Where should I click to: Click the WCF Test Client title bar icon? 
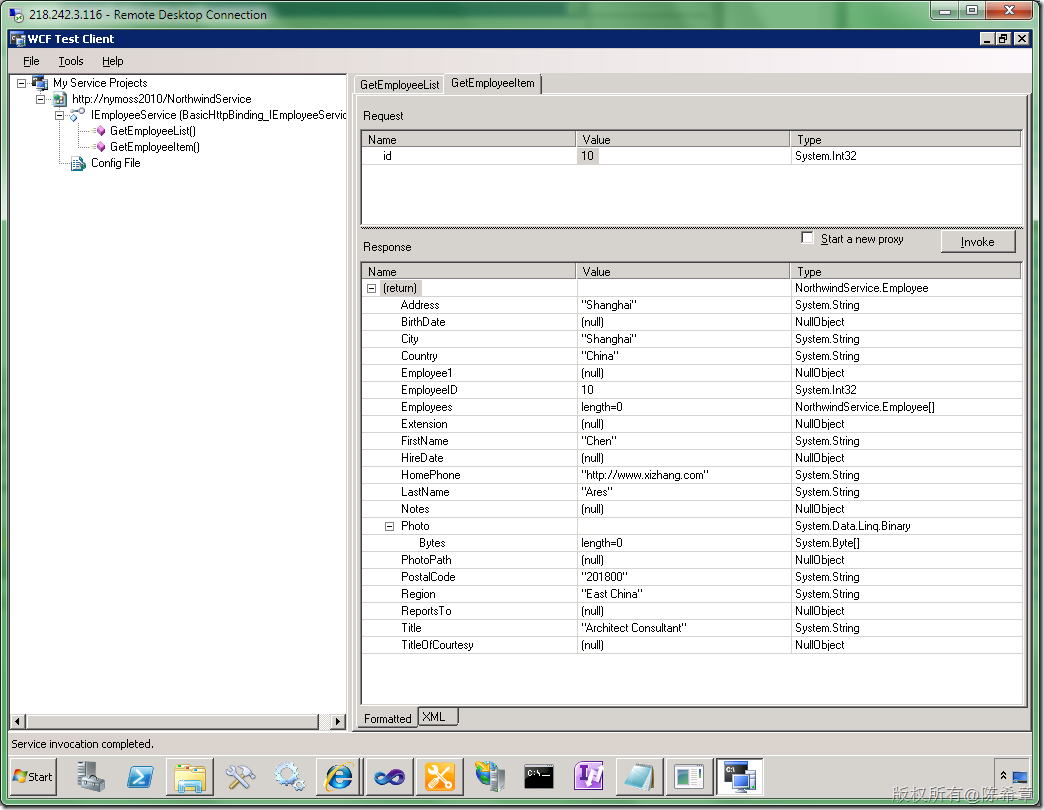(x=17, y=39)
